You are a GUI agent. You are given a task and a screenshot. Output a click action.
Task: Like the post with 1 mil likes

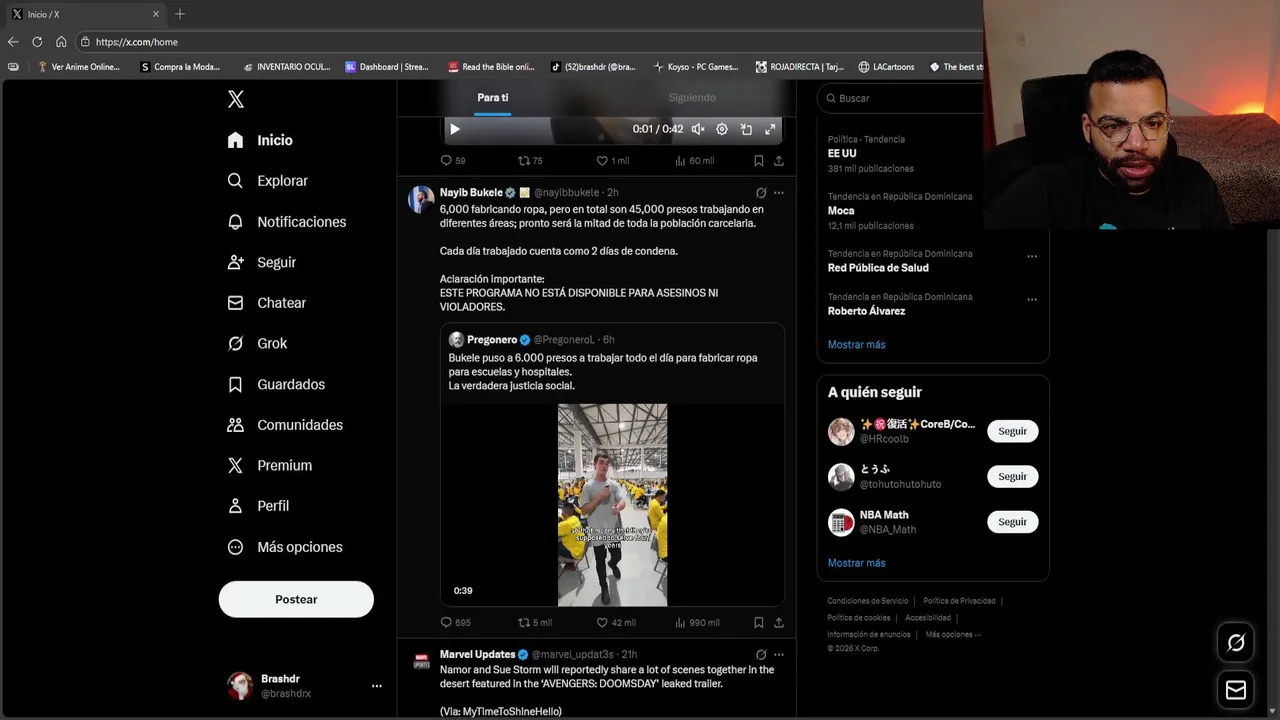point(612,160)
